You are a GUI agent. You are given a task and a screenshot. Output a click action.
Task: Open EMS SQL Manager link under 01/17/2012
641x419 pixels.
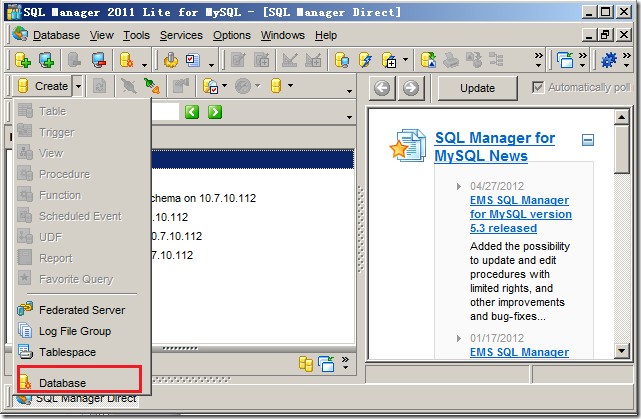pos(519,352)
